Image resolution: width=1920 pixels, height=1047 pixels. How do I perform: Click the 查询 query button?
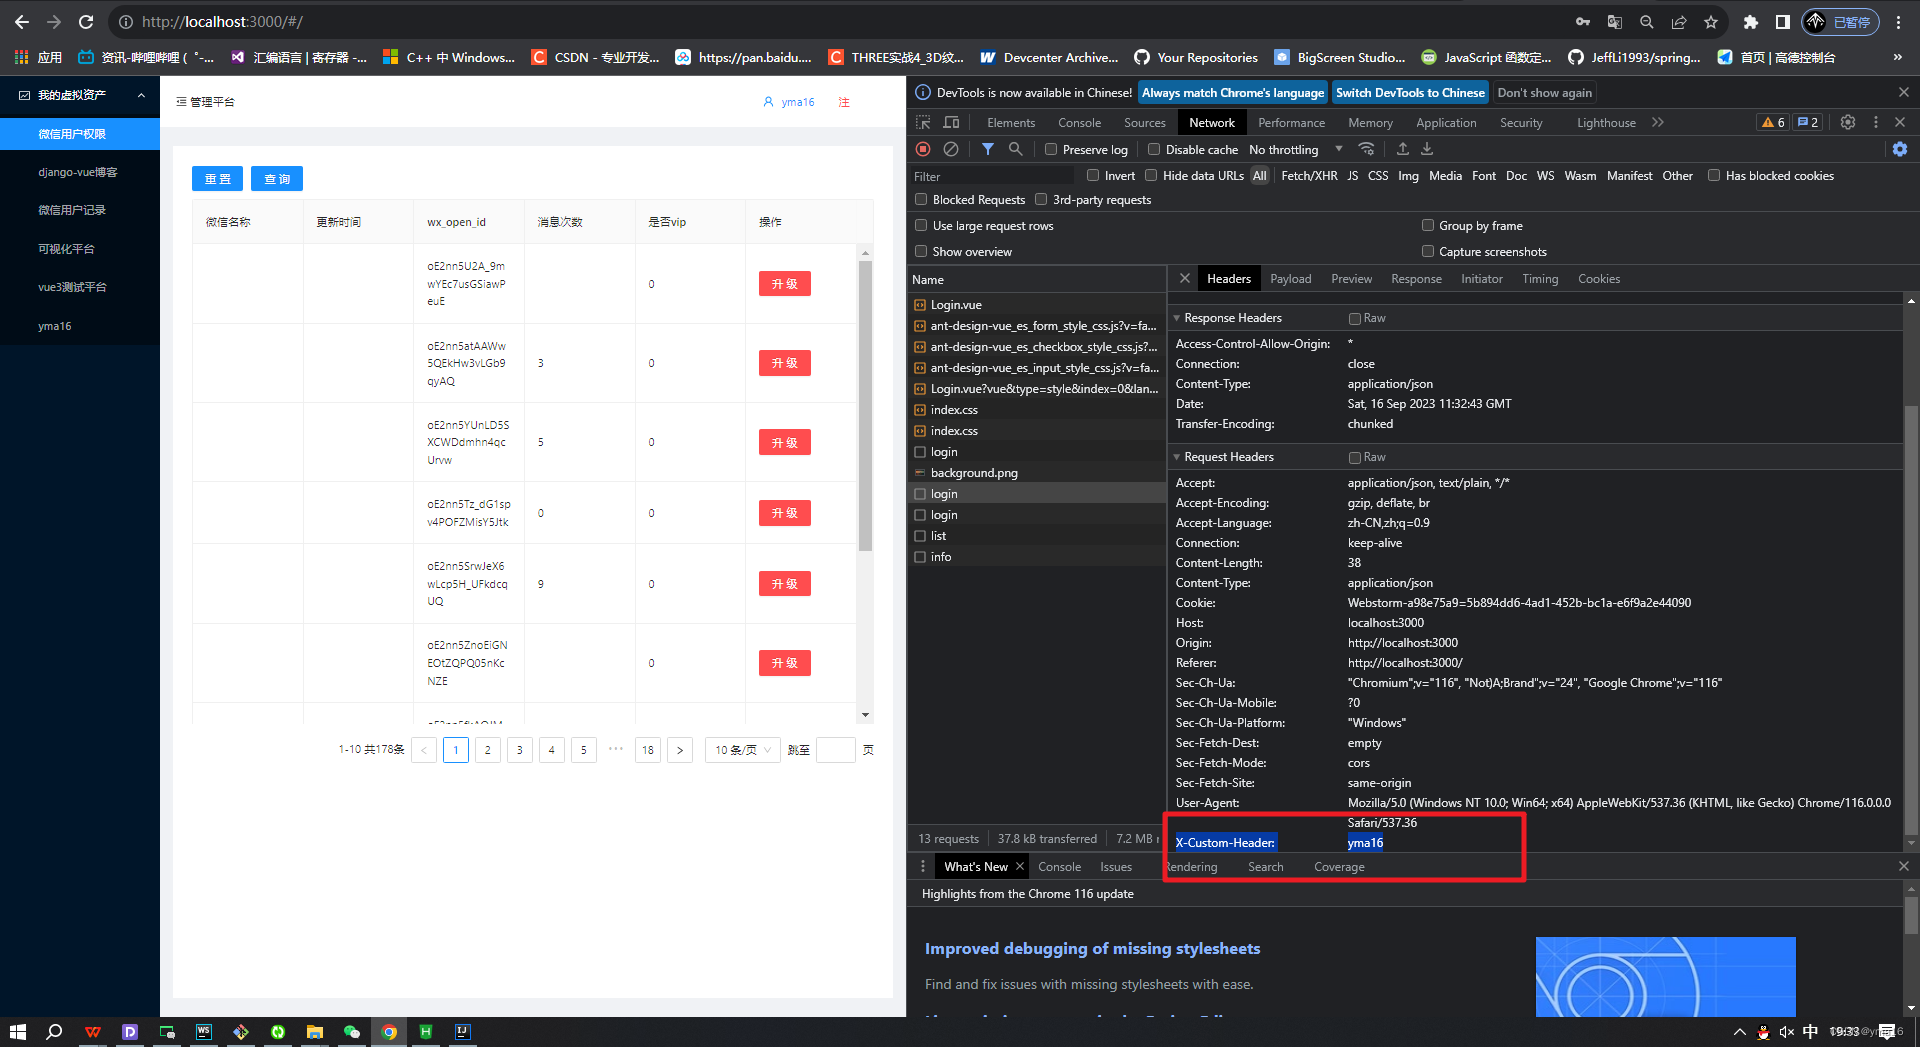coord(277,178)
